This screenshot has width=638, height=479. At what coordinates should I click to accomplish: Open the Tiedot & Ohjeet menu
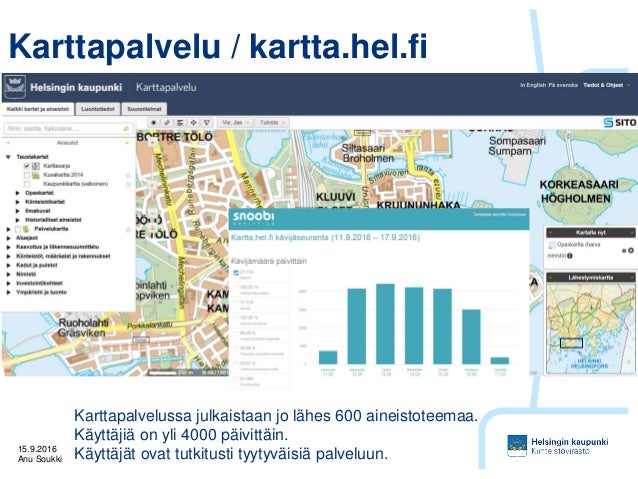[607, 85]
